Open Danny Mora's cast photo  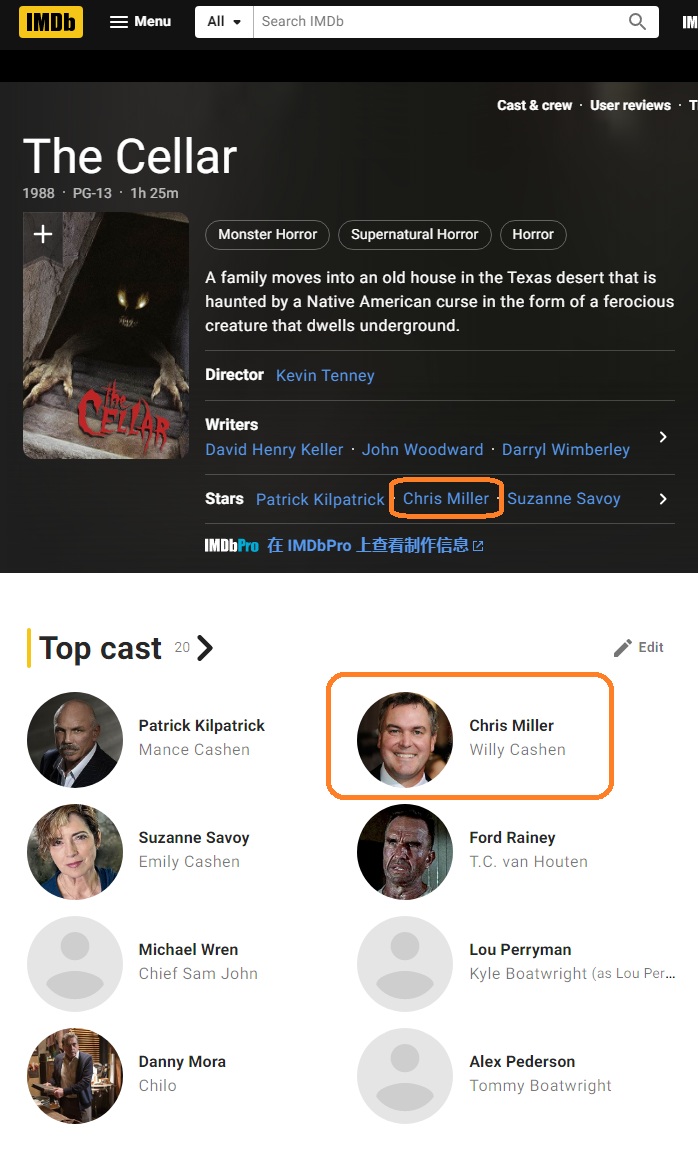(75, 1076)
